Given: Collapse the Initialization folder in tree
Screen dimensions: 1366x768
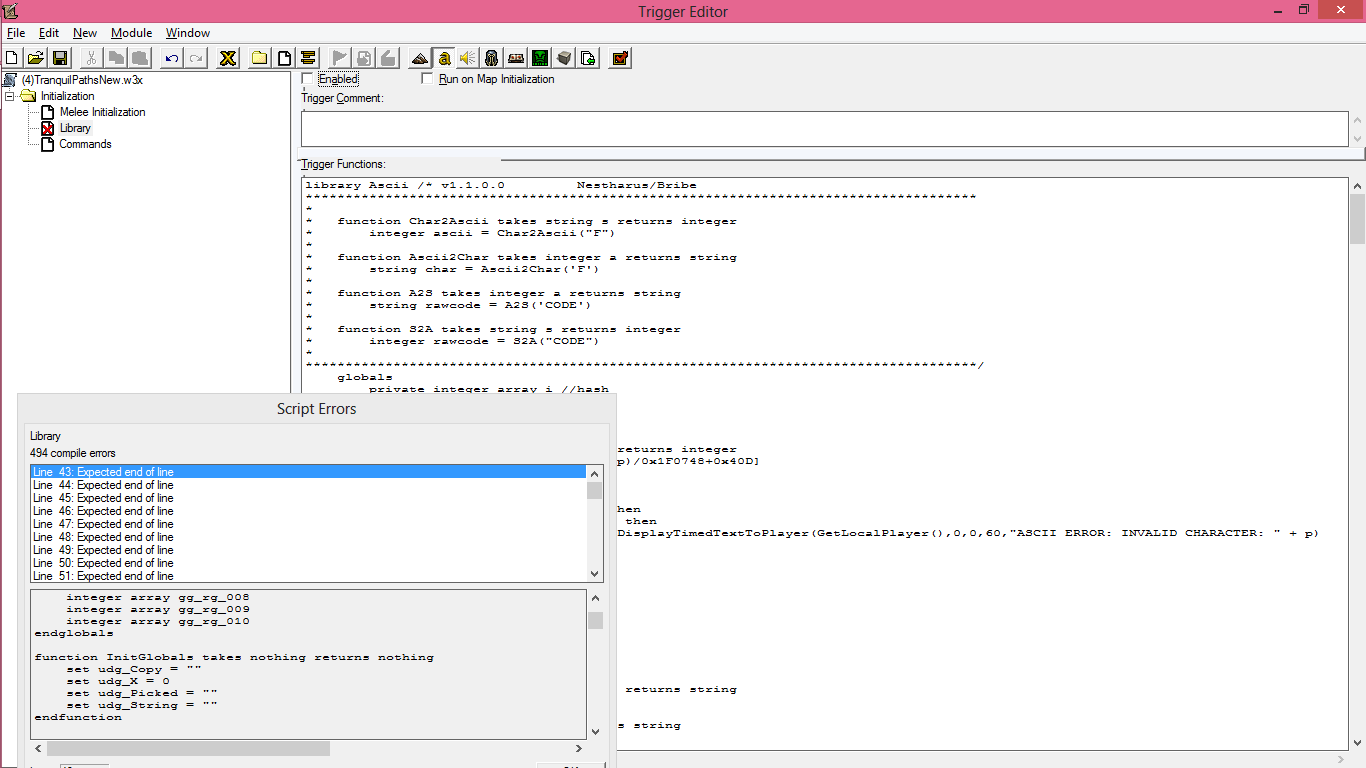Looking at the screenshot, I should (x=10, y=97).
